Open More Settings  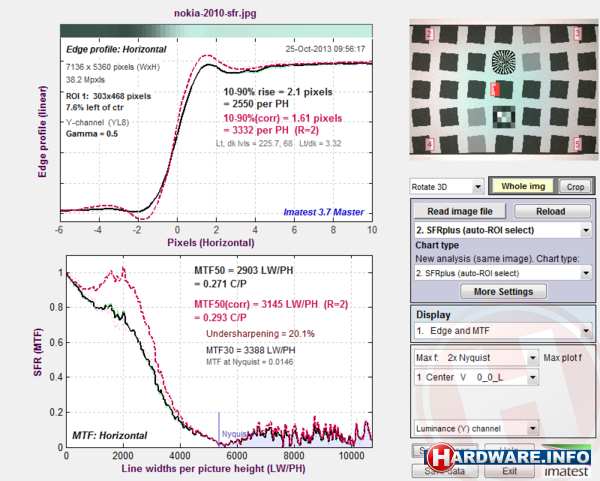pyautogui.click(x=502, y=293)
